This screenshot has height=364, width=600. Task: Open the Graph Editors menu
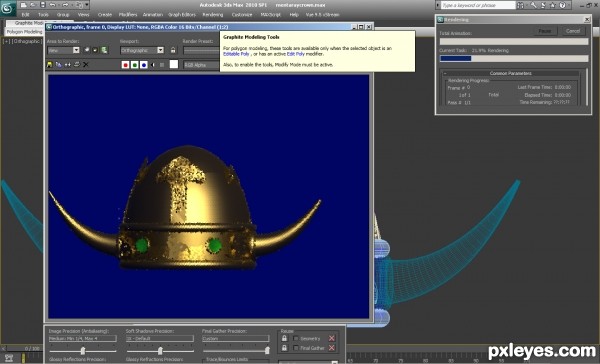182,15
